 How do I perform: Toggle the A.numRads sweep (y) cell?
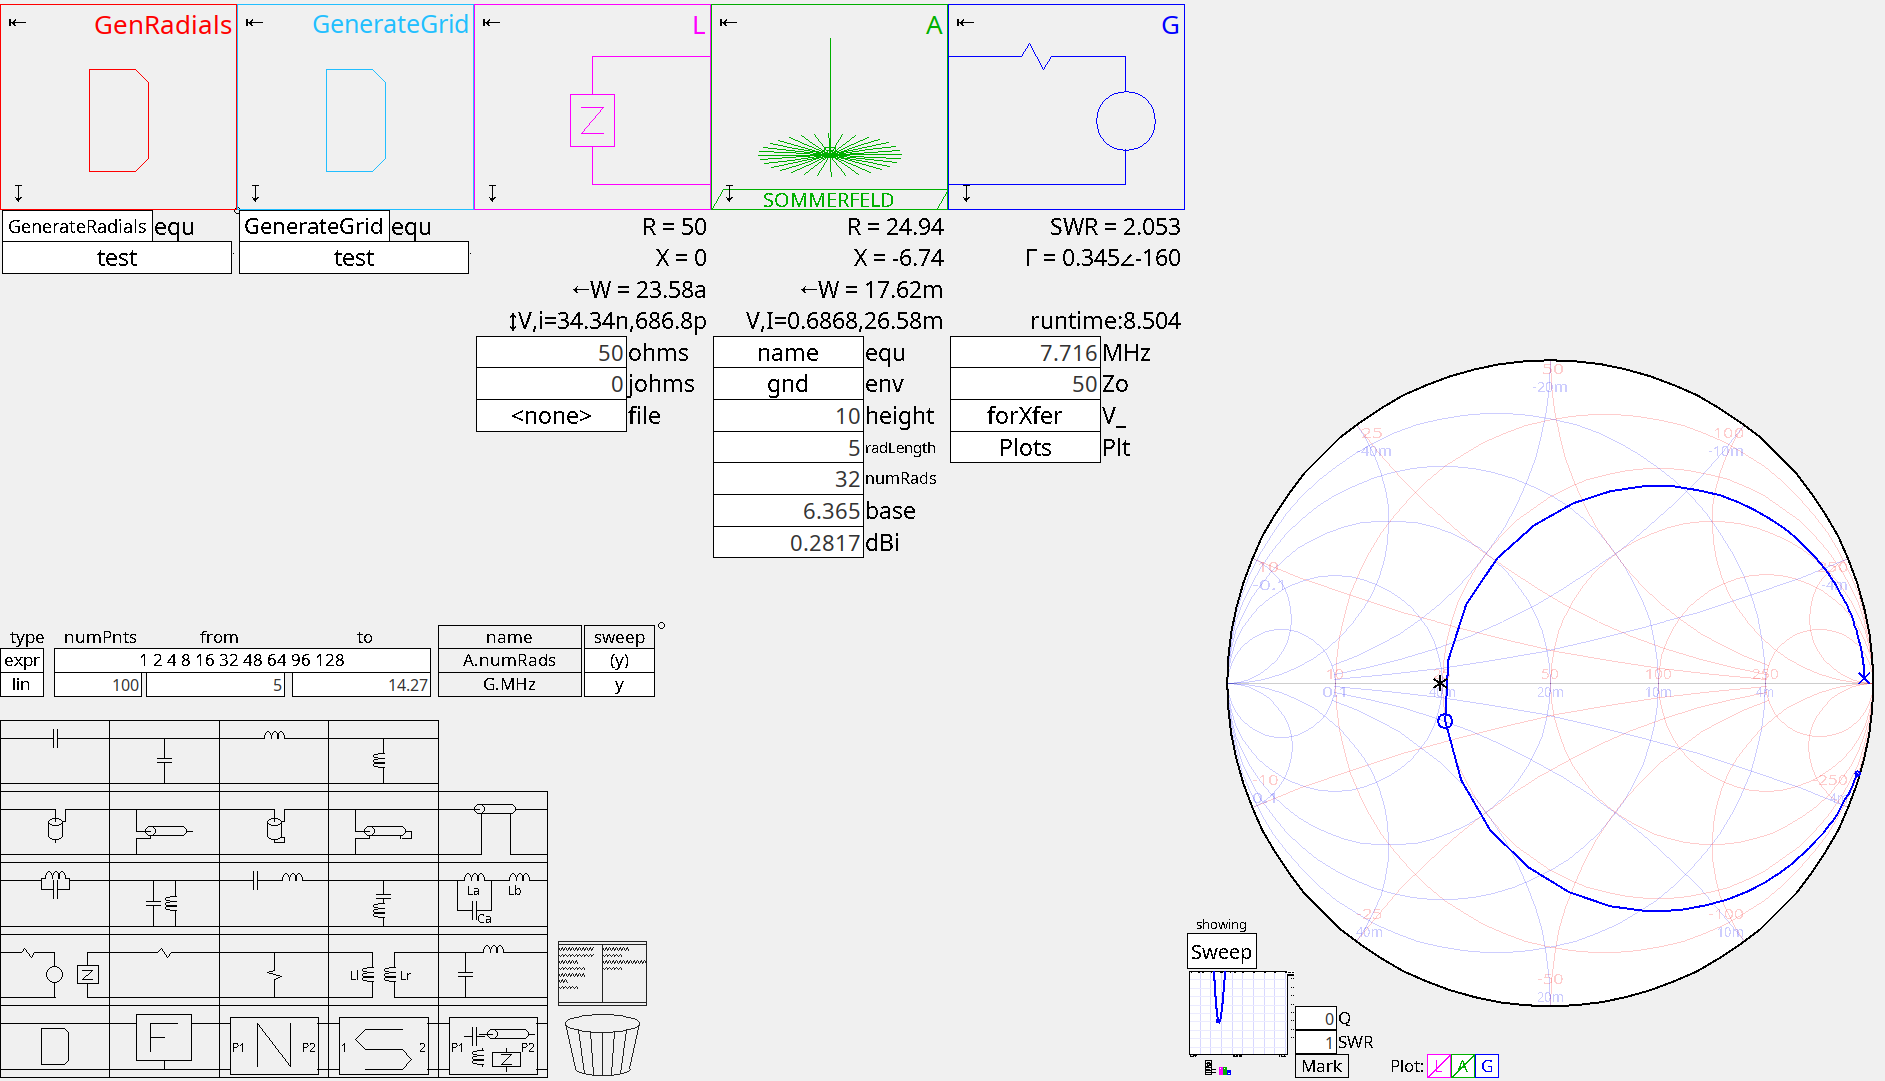tap(619, 660)
